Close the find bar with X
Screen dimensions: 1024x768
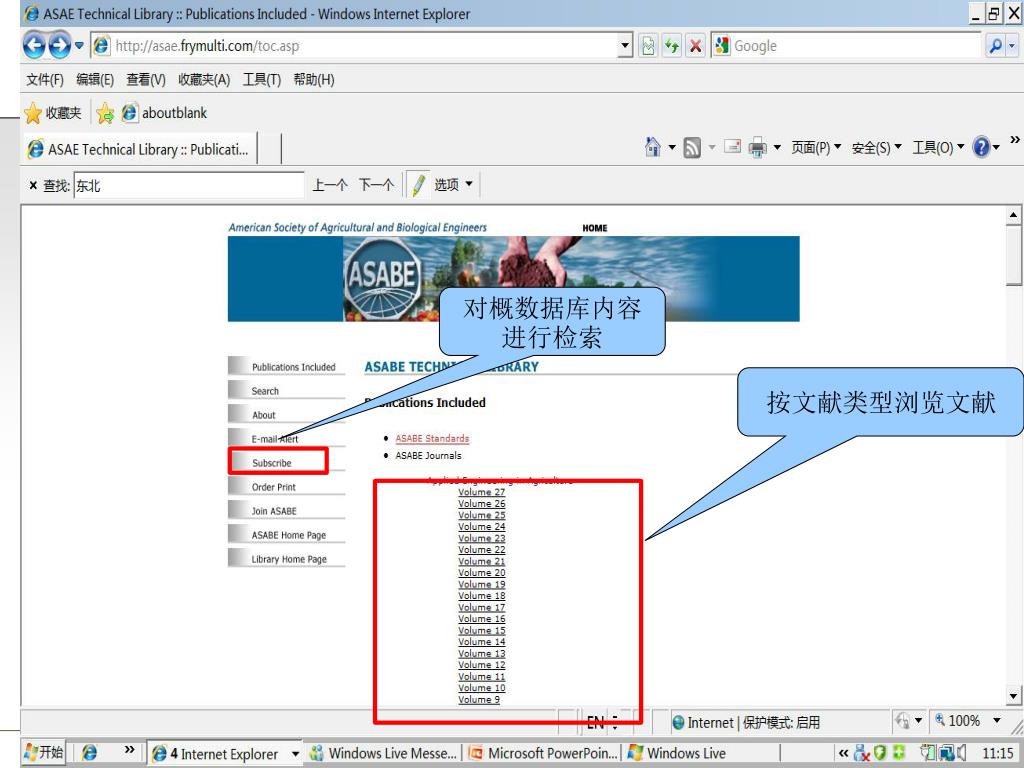[x=33, y=185]
